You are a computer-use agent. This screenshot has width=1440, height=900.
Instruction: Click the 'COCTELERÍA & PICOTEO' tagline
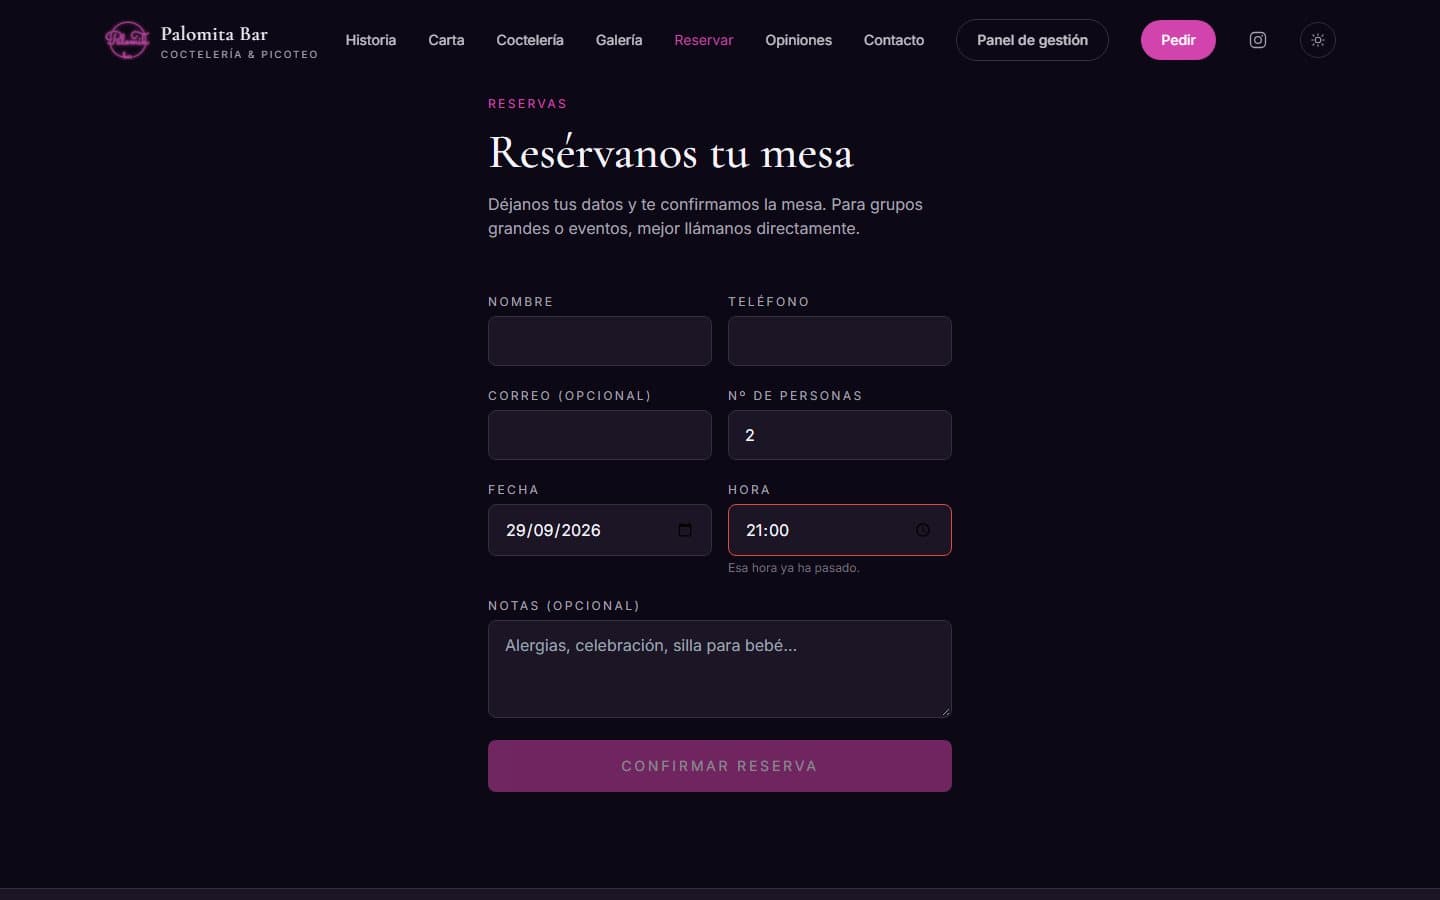pyautogui.click(x=239, y=55)
